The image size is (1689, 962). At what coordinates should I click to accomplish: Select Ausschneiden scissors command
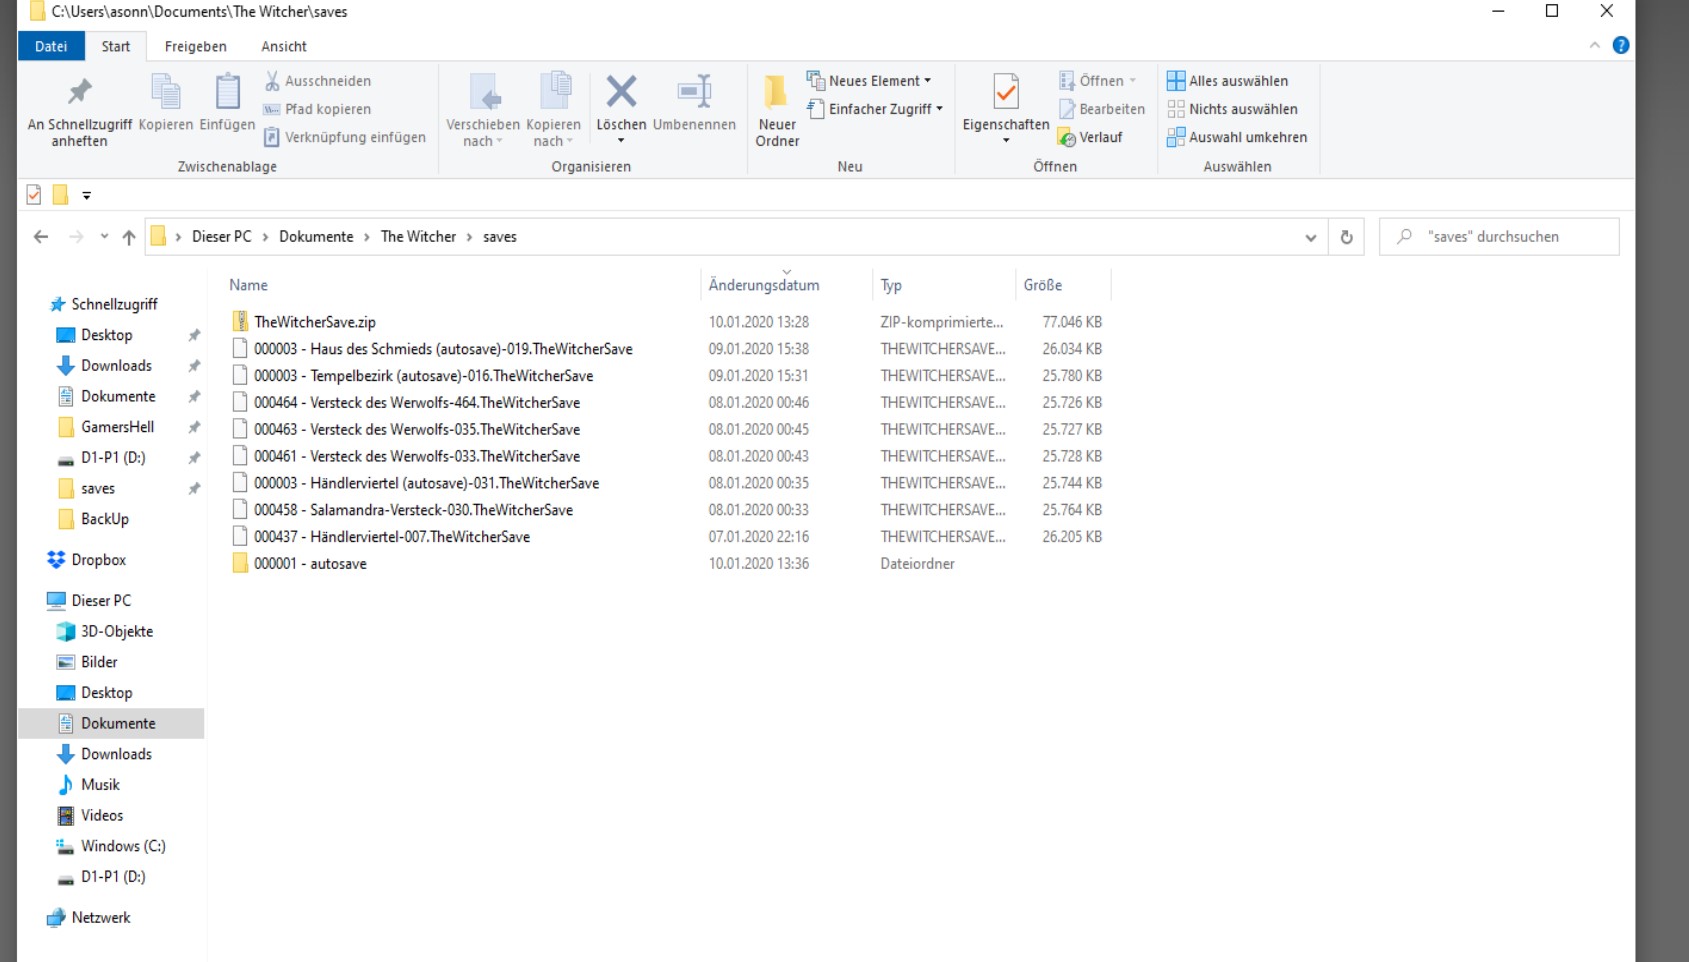[x=317, y=81]
